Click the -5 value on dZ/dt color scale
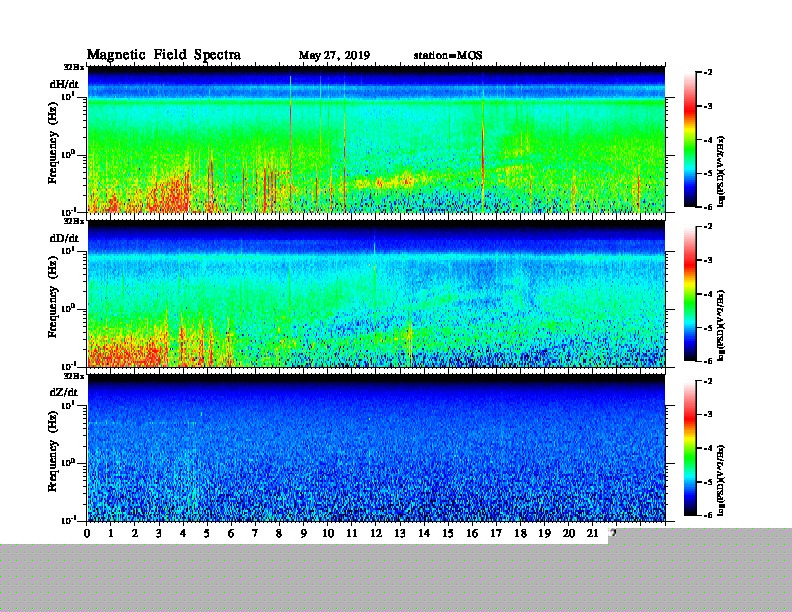 coord(708,482)
